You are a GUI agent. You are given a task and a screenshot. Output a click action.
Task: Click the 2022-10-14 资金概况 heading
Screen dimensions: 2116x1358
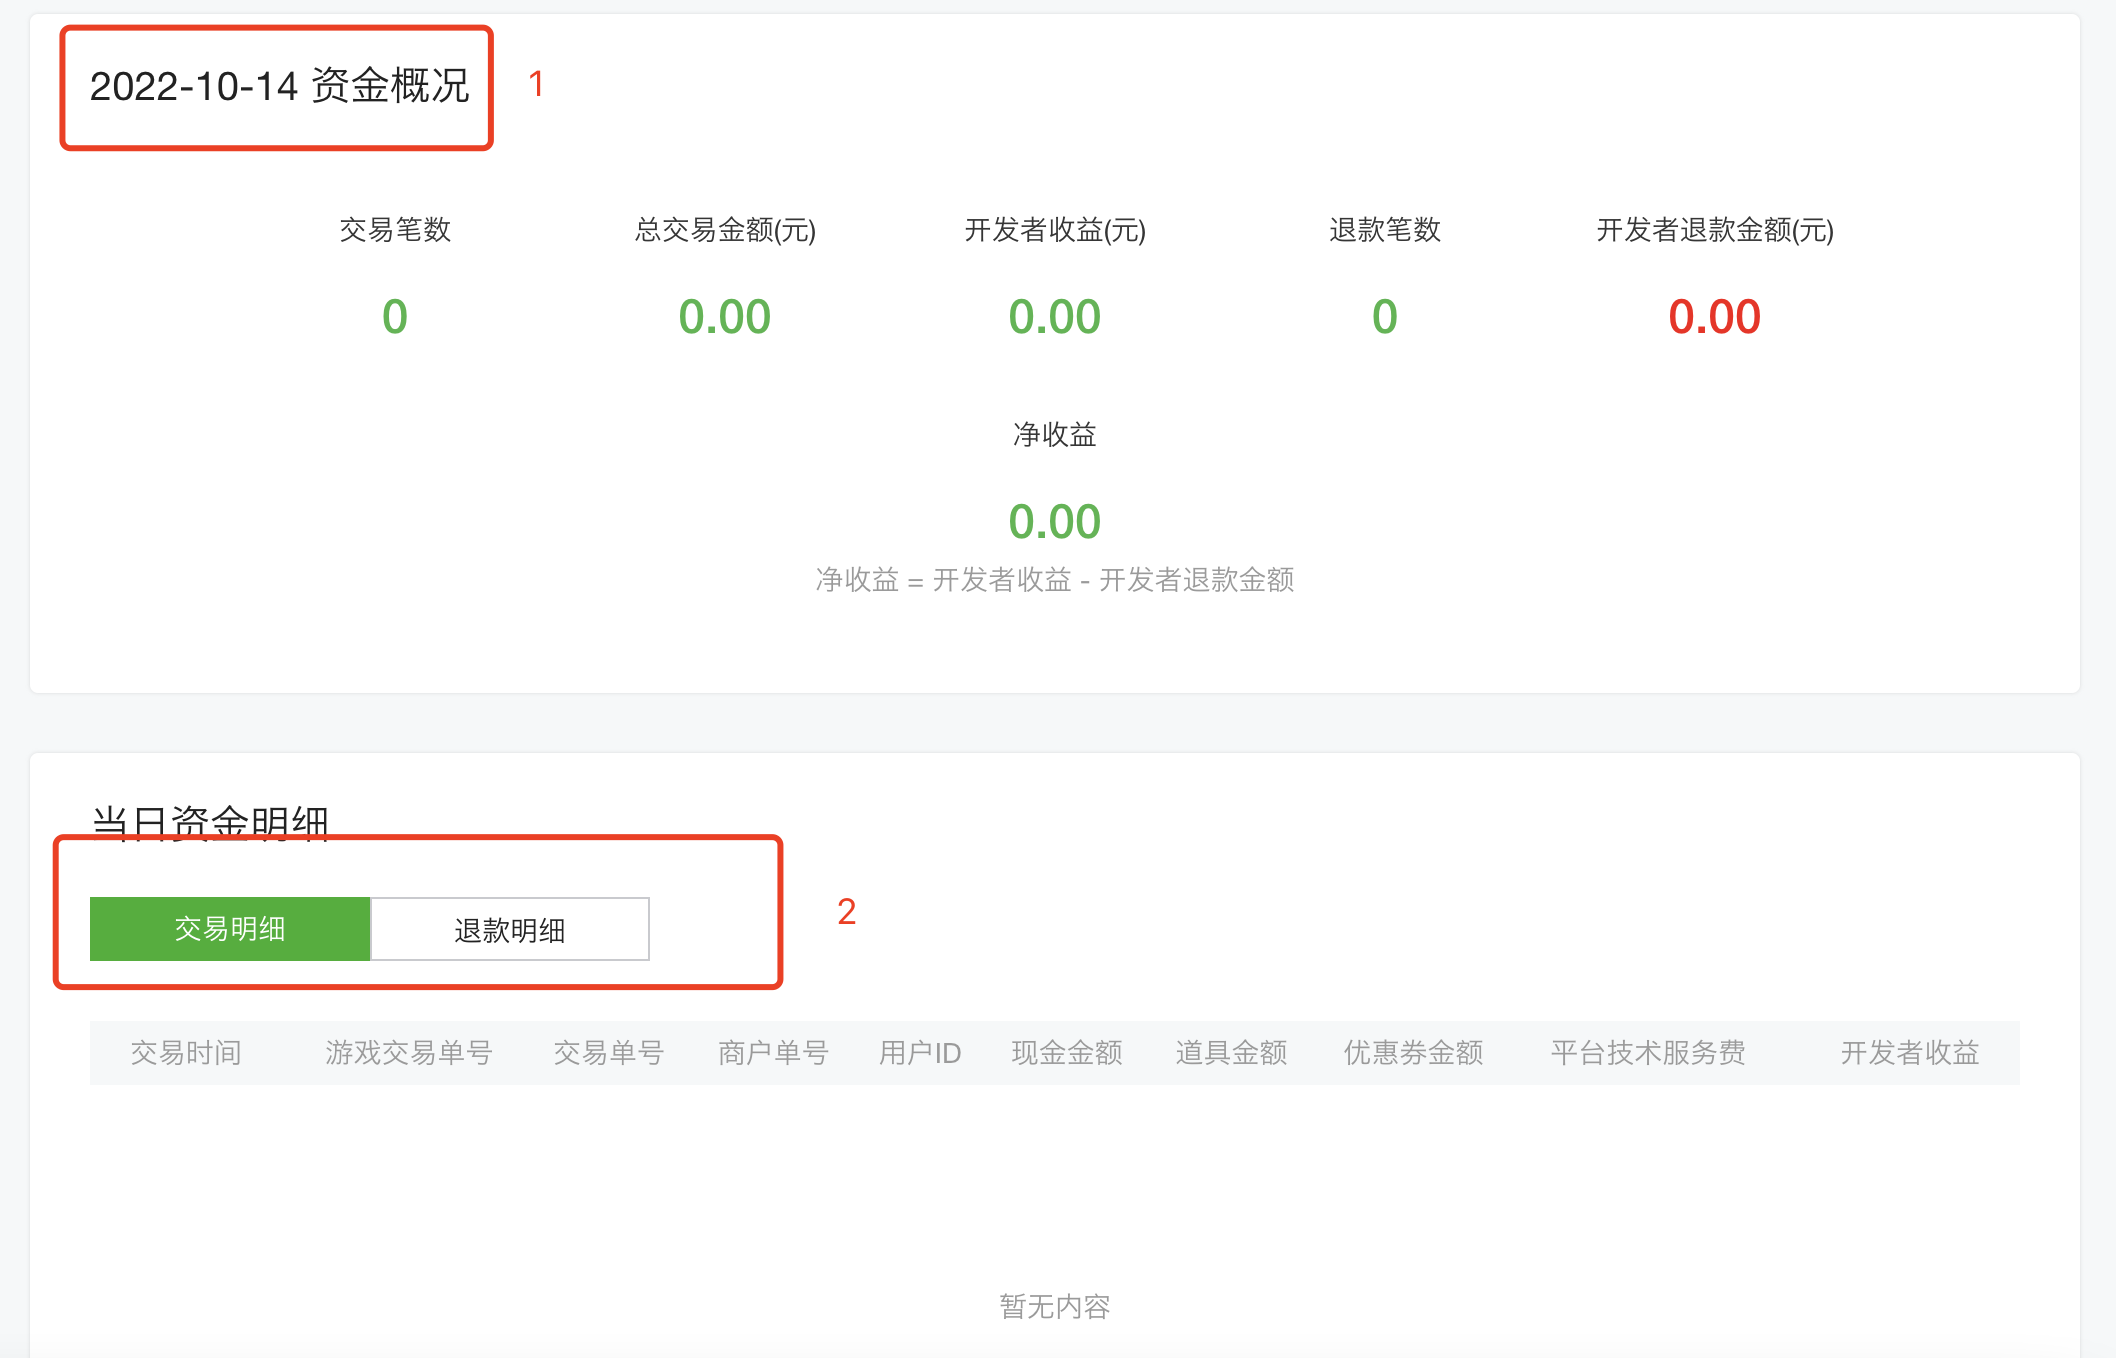[279, 86]
